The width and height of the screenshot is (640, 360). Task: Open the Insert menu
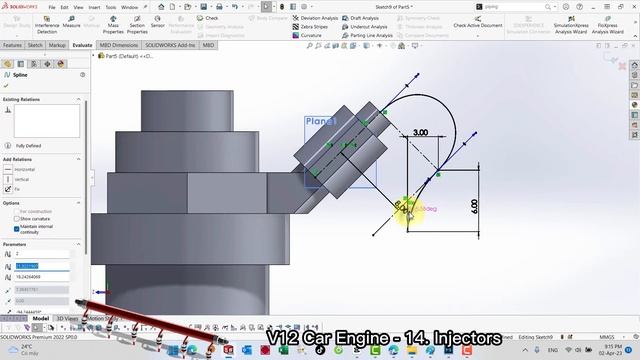coord(94,7)
